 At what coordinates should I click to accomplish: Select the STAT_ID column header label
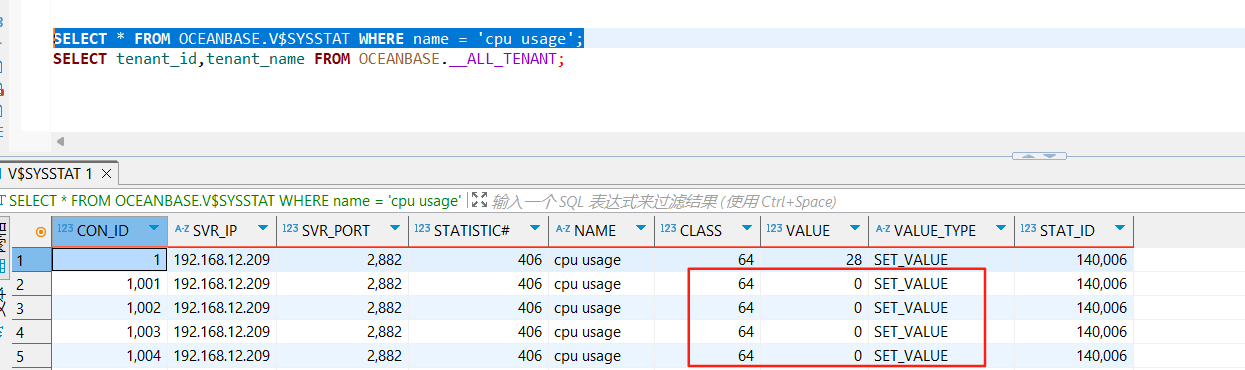pyautogui.click(x=1067, y=231)
